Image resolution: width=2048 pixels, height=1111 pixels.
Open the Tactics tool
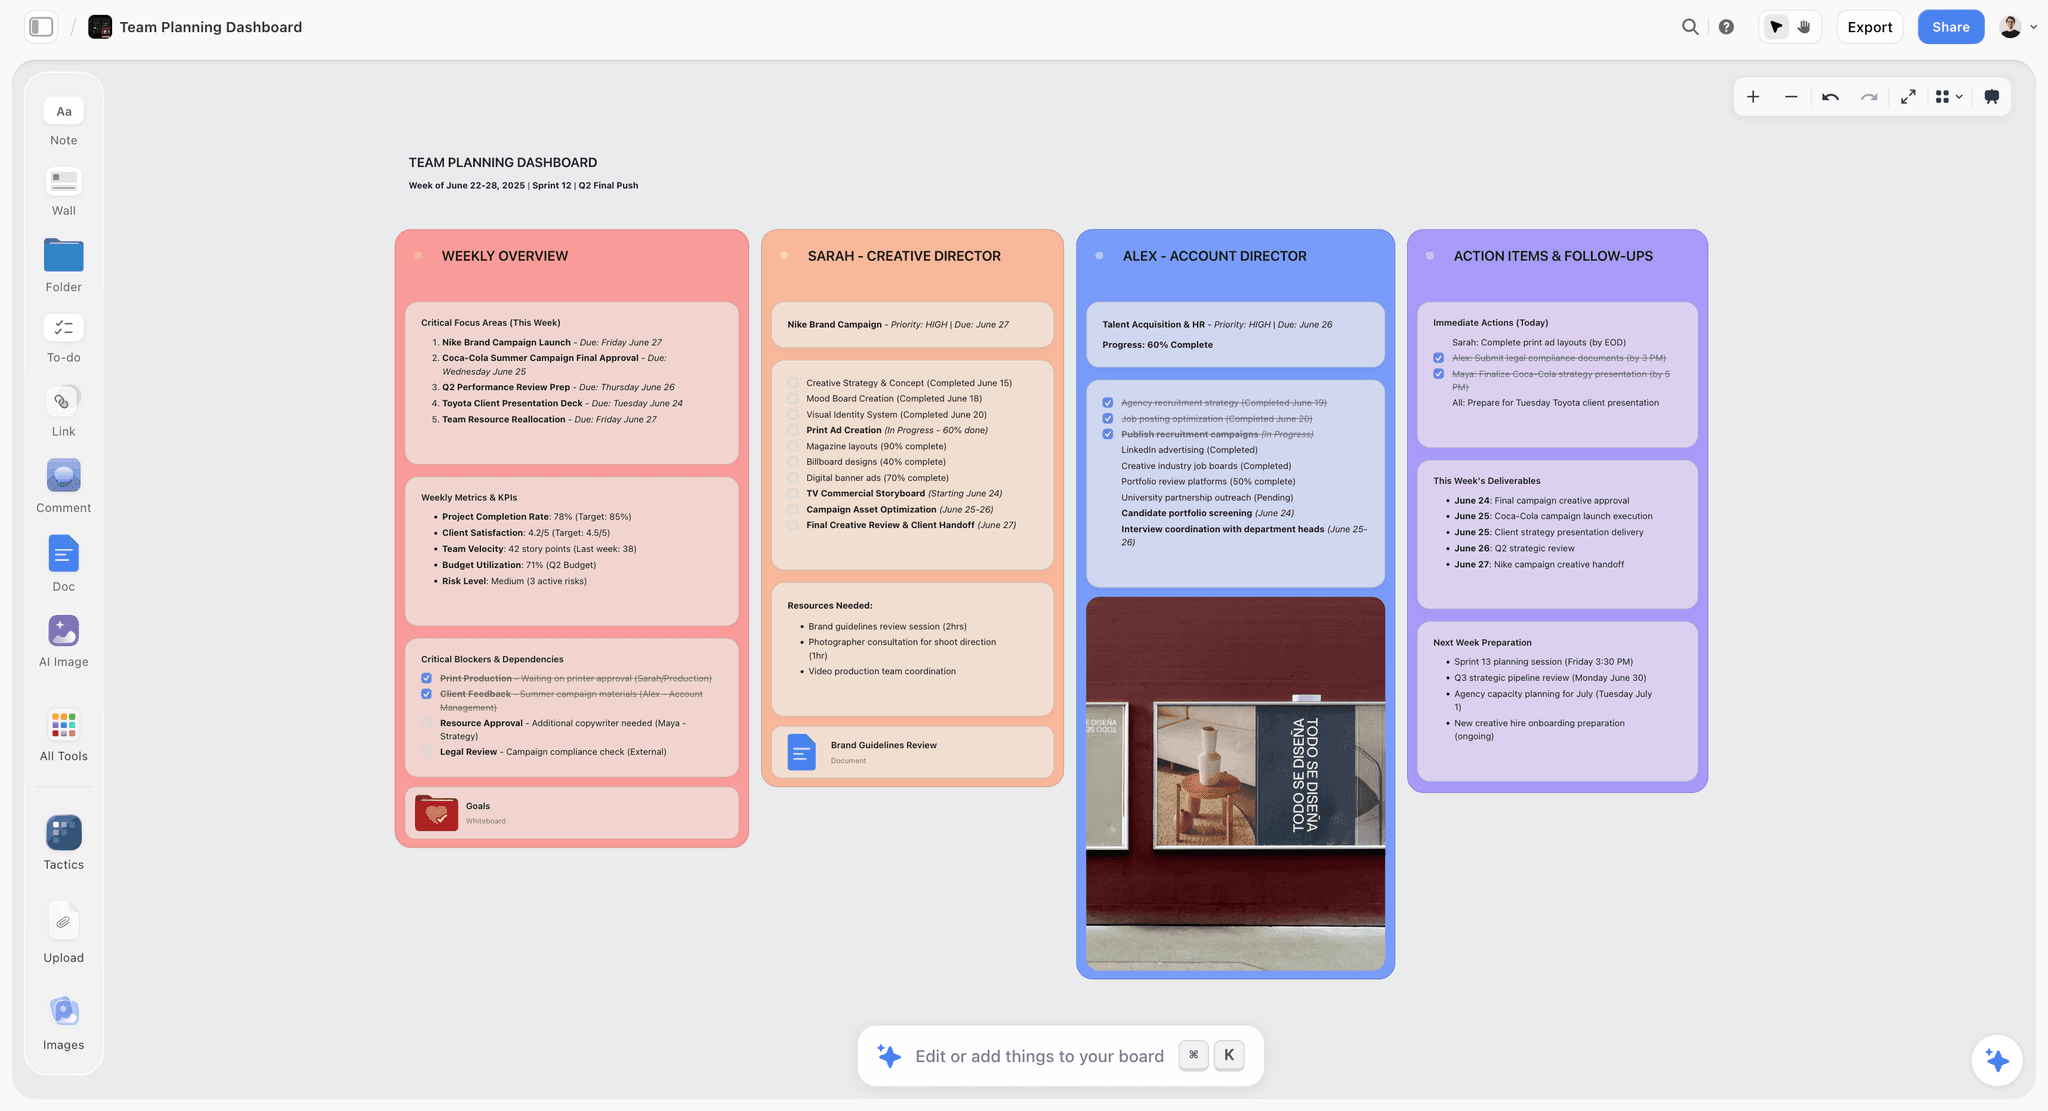64,842
